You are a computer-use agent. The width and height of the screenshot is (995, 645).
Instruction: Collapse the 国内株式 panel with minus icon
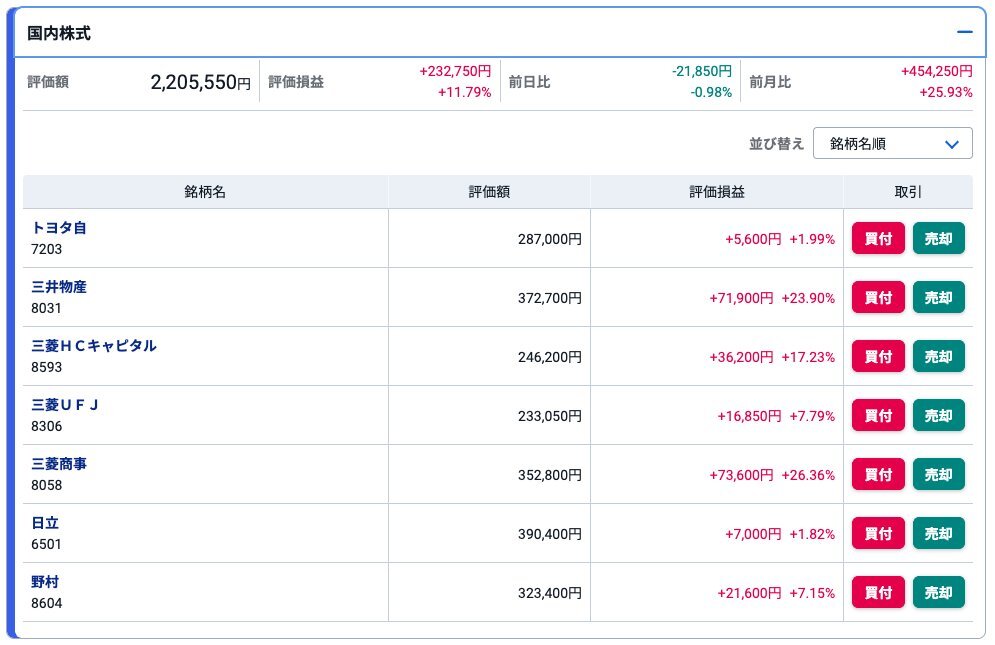pos(964,32)
